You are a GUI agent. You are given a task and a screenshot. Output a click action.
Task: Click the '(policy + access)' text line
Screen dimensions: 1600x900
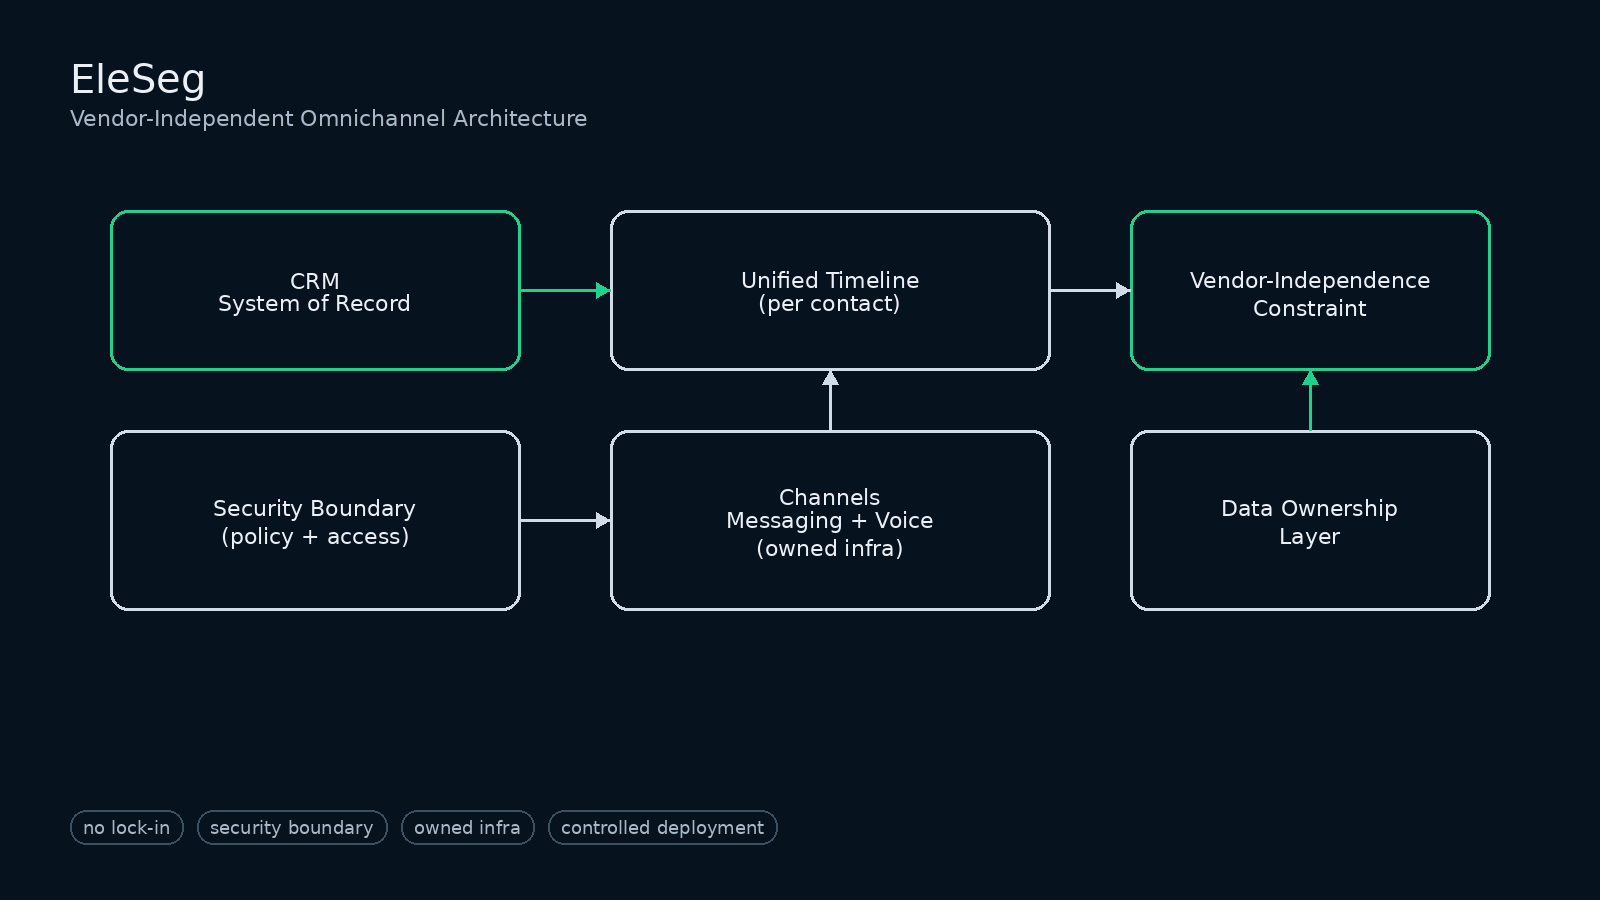tap(314, 536)
